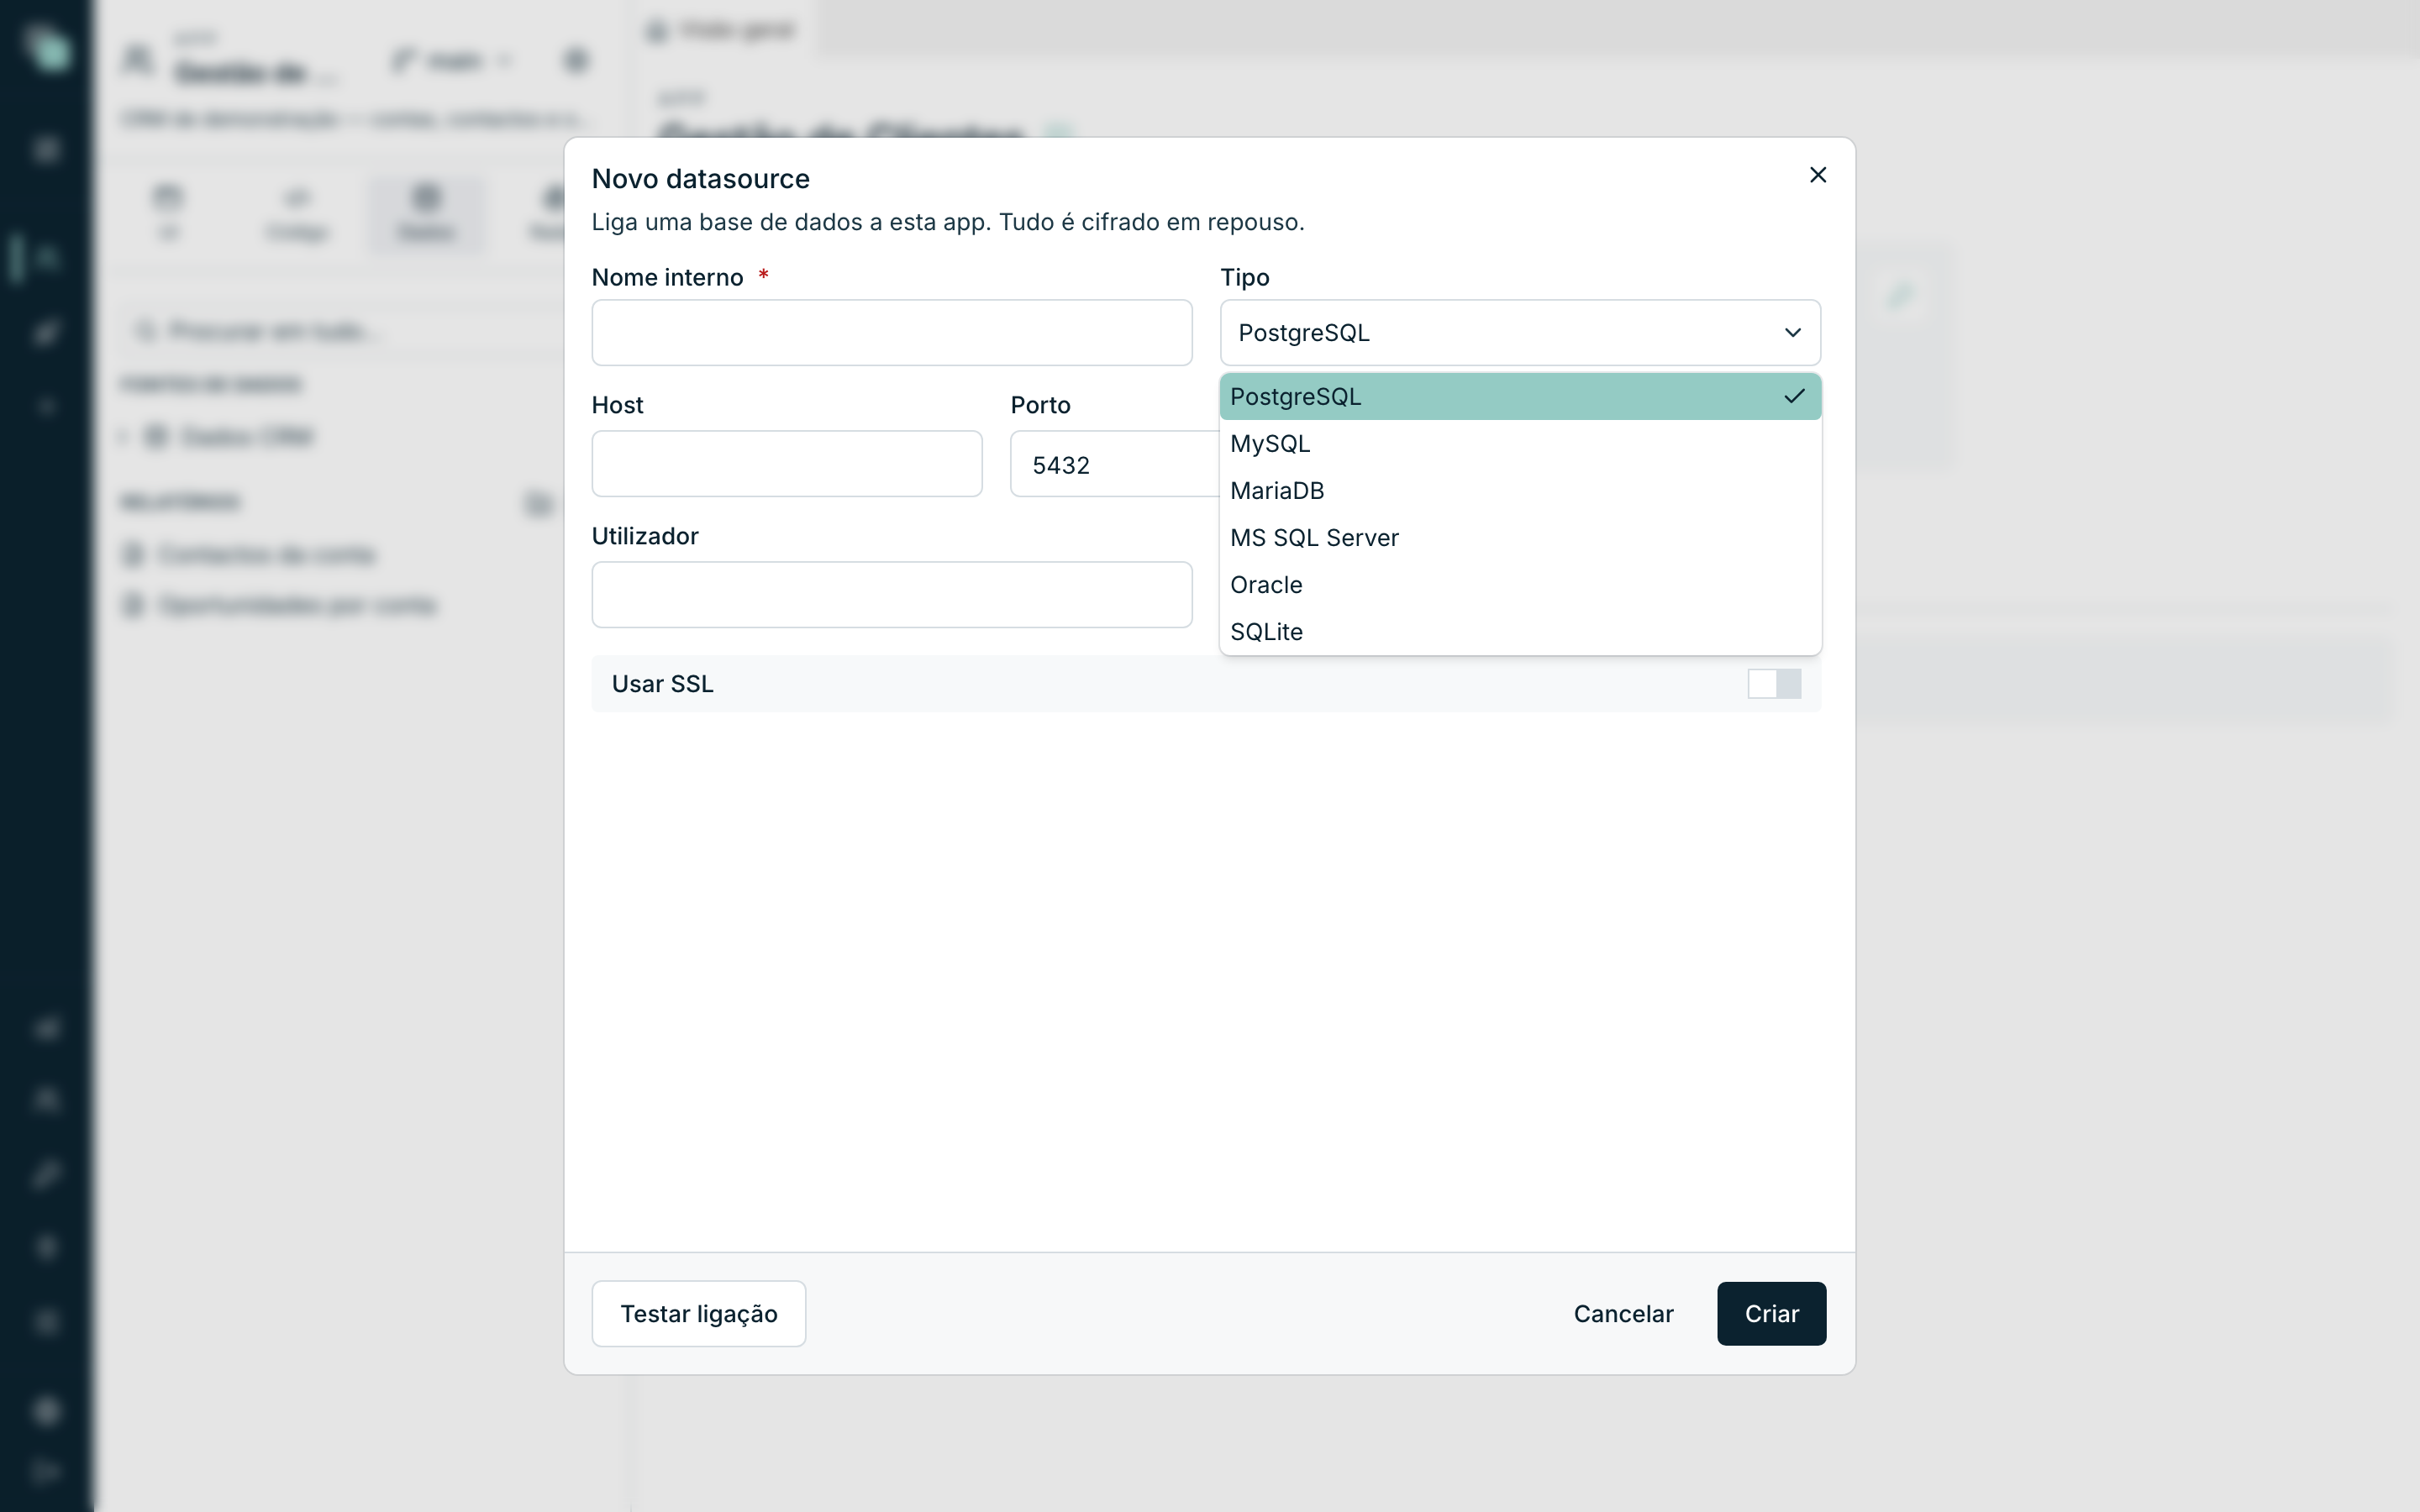Click the Testar ligação button
Viewport: 2420px width, 1512px height.
(x=699, y=1314)
